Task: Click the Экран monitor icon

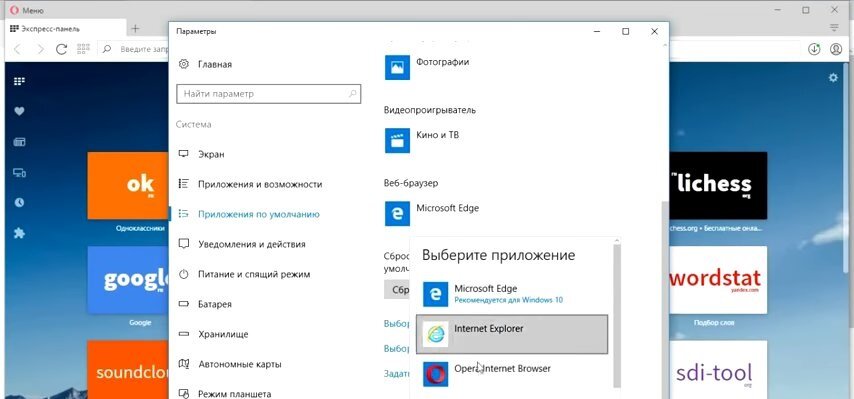Action: click(184, 154)
